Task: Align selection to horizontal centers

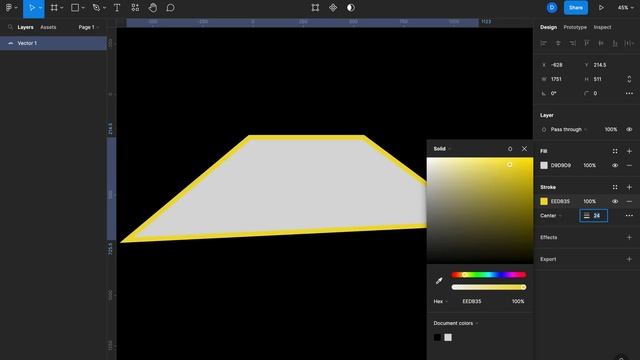Action: click(x=558, y=43)
